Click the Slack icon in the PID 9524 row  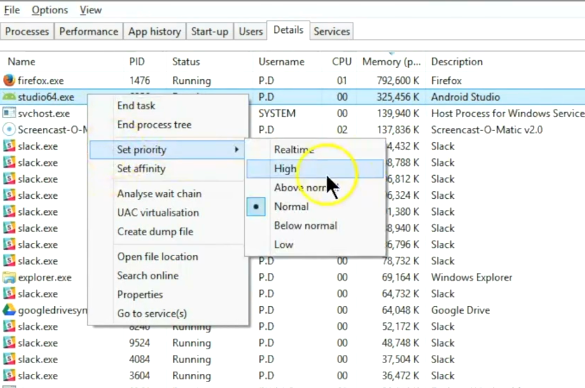pos(9,343)
